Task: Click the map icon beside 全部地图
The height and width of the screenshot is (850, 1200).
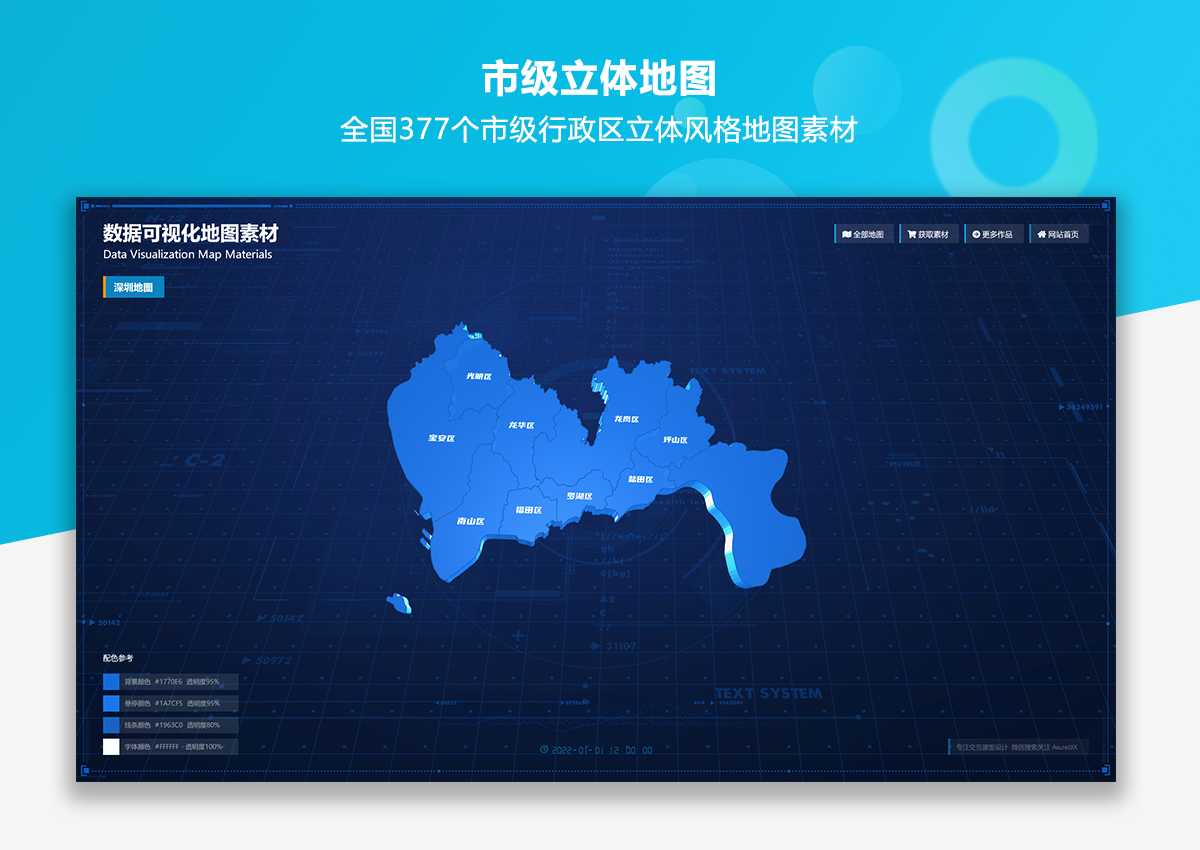Action: click(x=846, y=235)
